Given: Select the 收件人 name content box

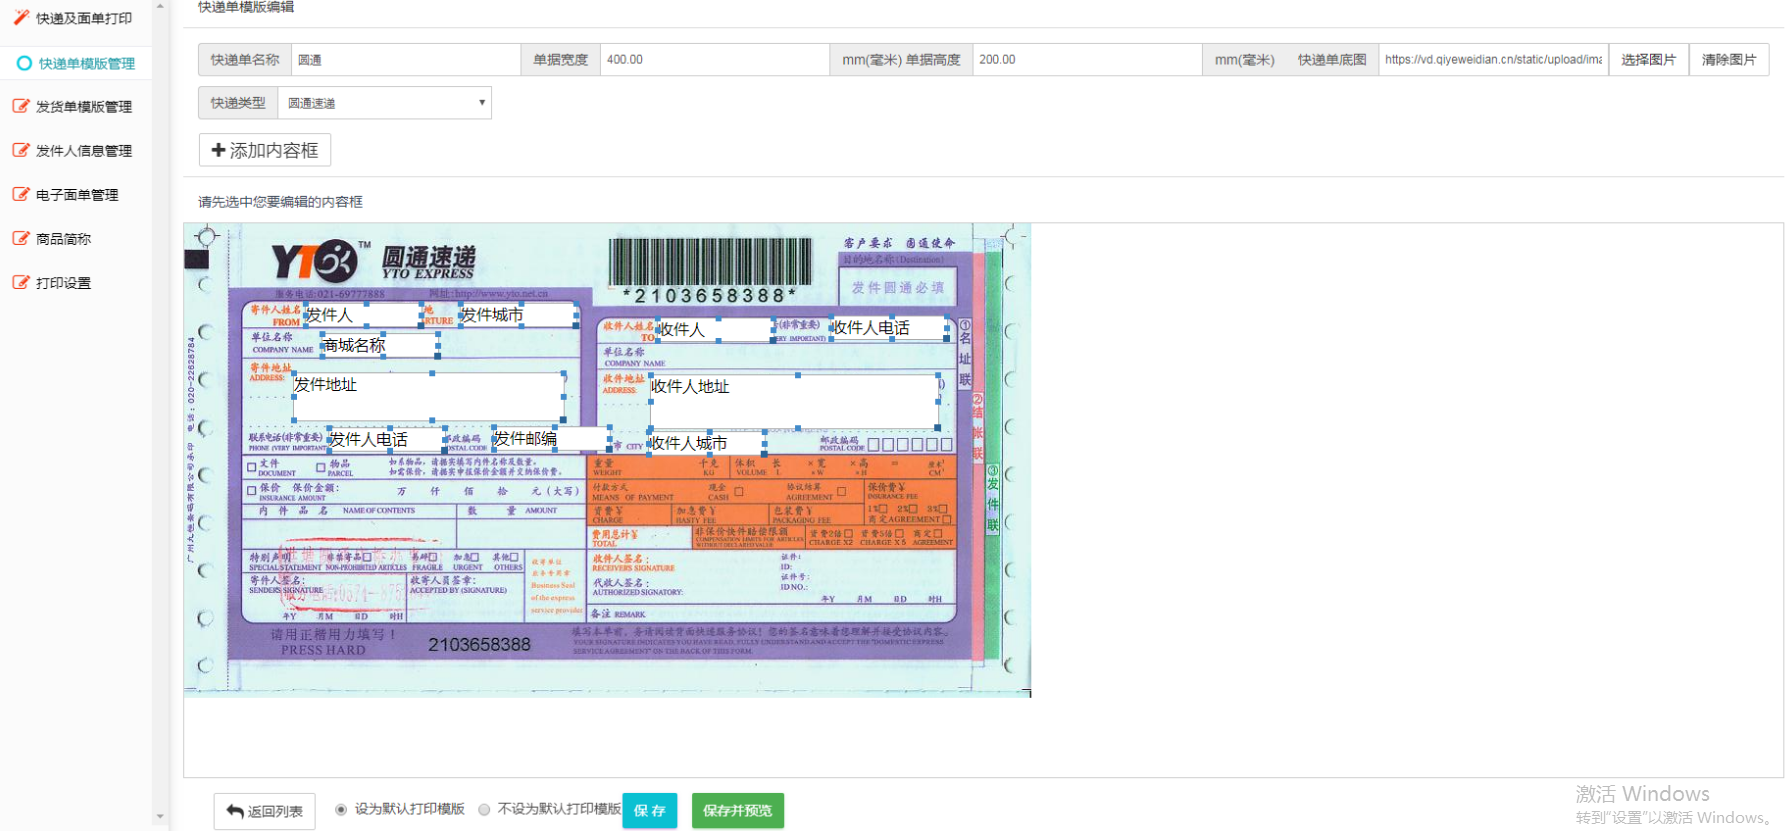Looking at the screenshot, I should click(x=716, y=329).
